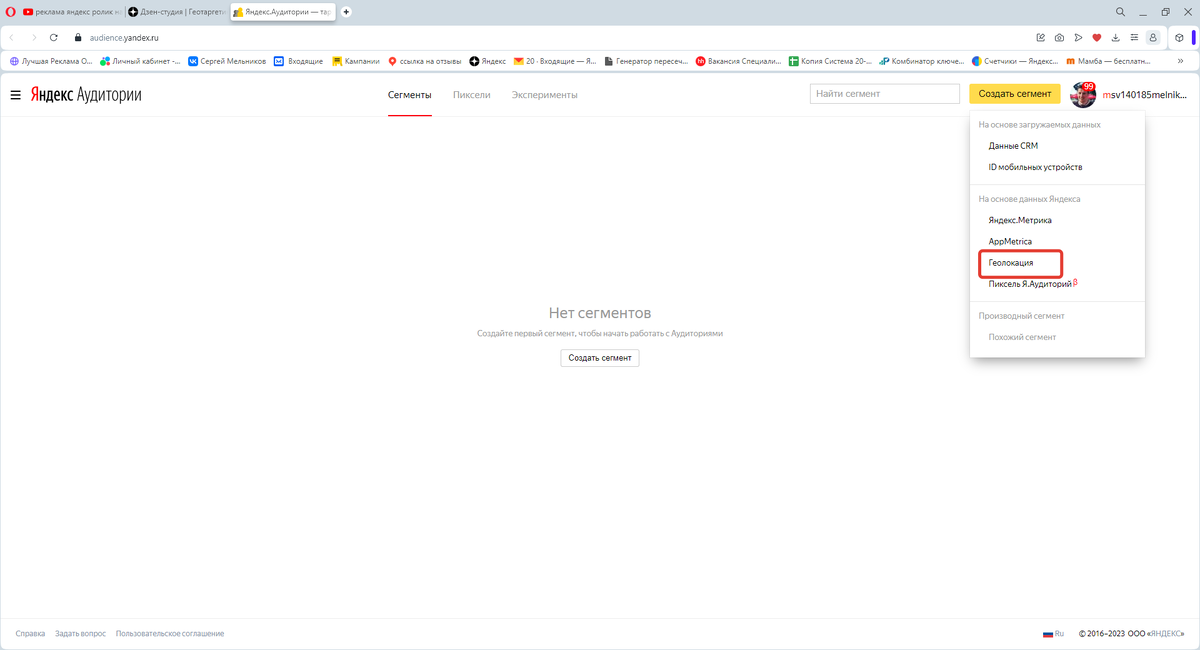The width and height of the screenshot is (1200, 650).
Task: Select Похожий сегмент option
Action: [x=1022, y=337]
